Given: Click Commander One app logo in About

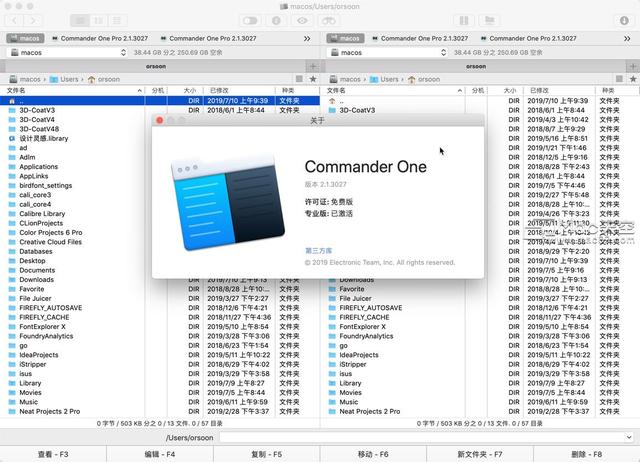Looking at the screenshot, I should 228,203.
